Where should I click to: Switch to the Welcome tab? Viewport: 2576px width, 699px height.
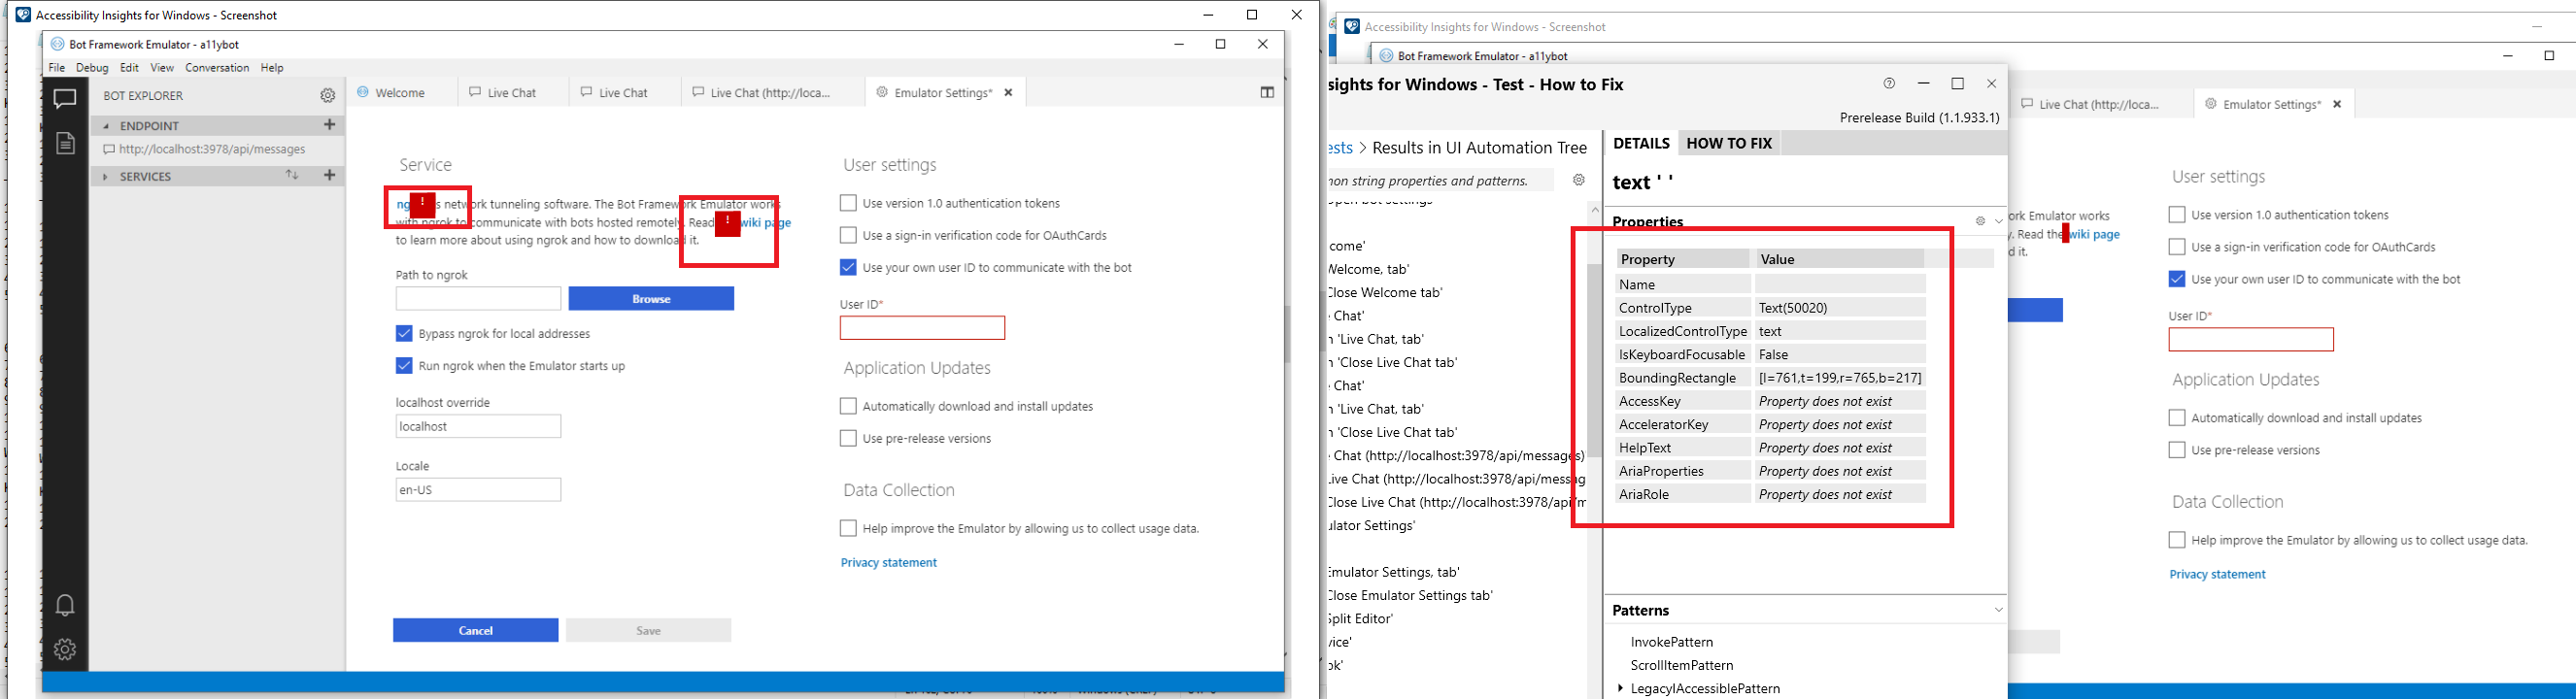coord(399,92)
